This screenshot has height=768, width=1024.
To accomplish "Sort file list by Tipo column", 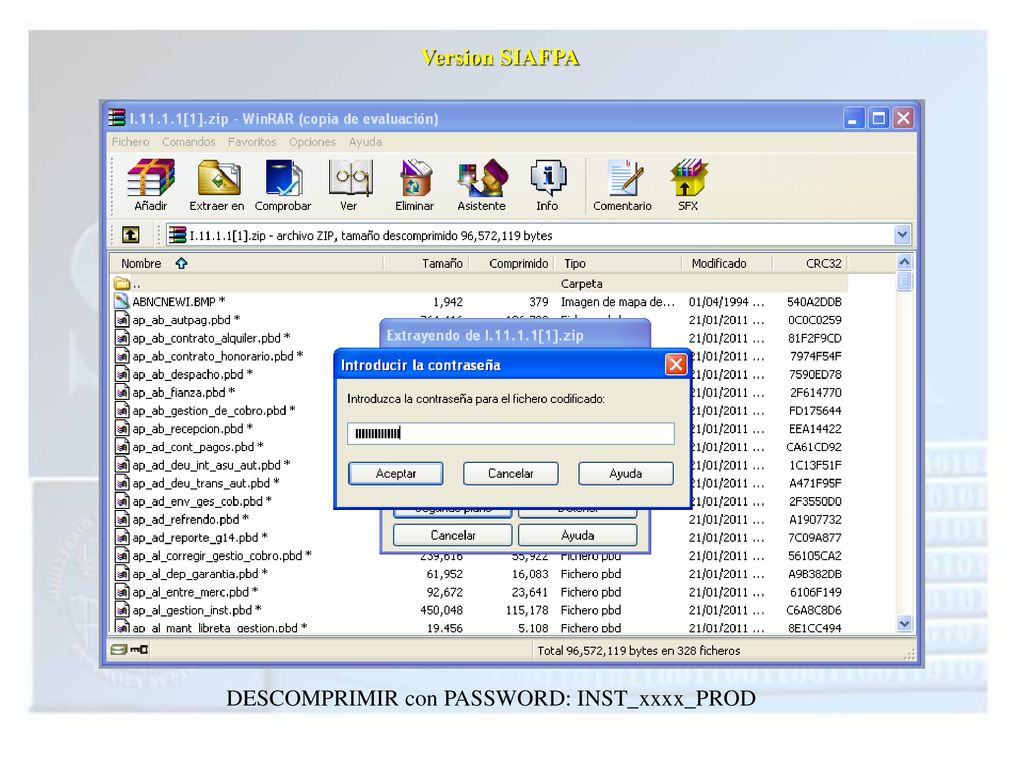I will (x=618, y=263).
